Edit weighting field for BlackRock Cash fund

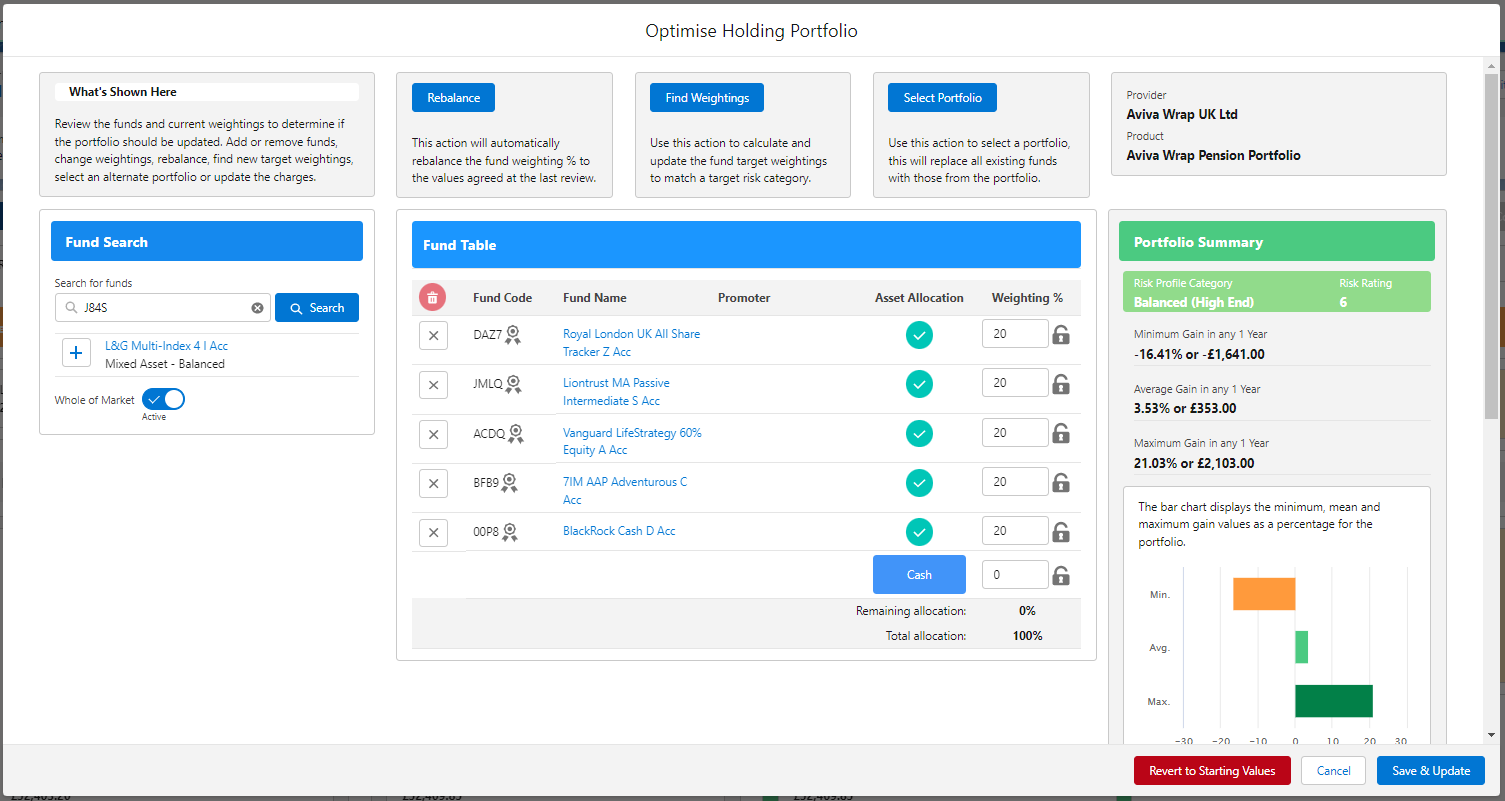coord(1015,531)
